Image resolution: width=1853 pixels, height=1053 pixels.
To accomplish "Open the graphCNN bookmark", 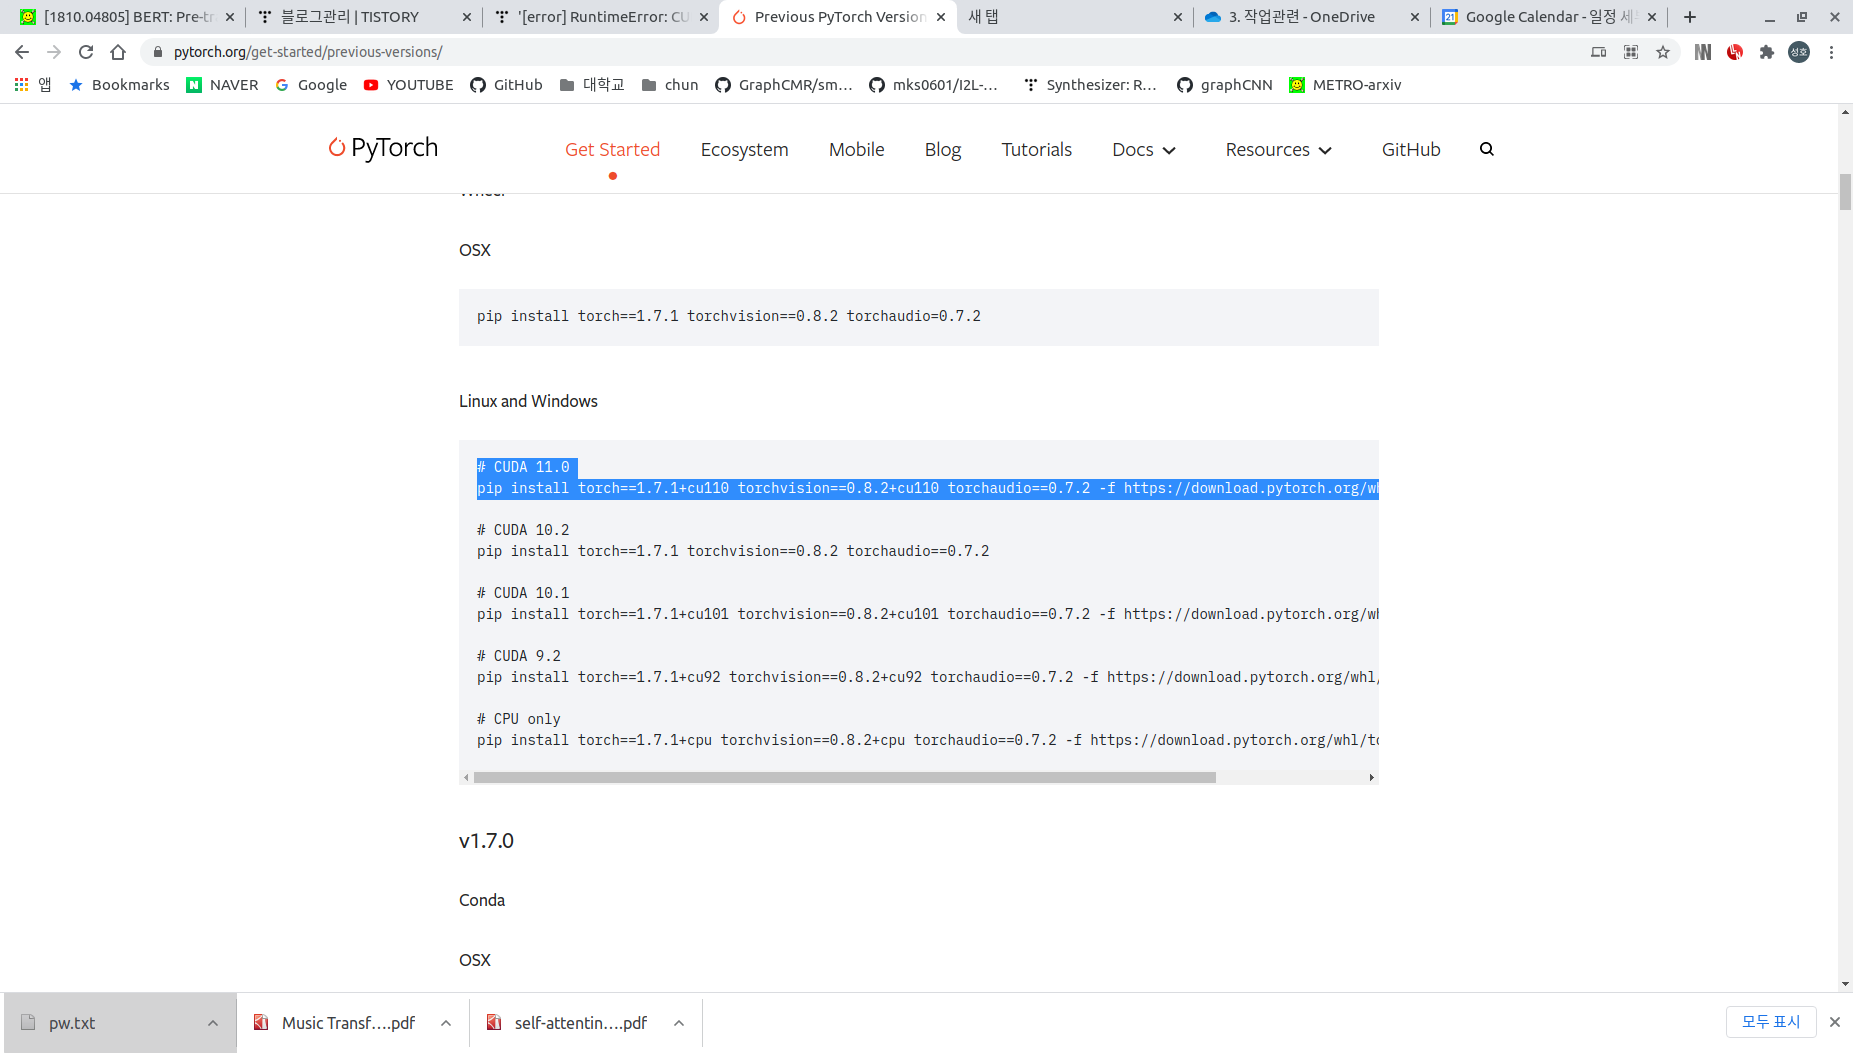I will 1224,85.
